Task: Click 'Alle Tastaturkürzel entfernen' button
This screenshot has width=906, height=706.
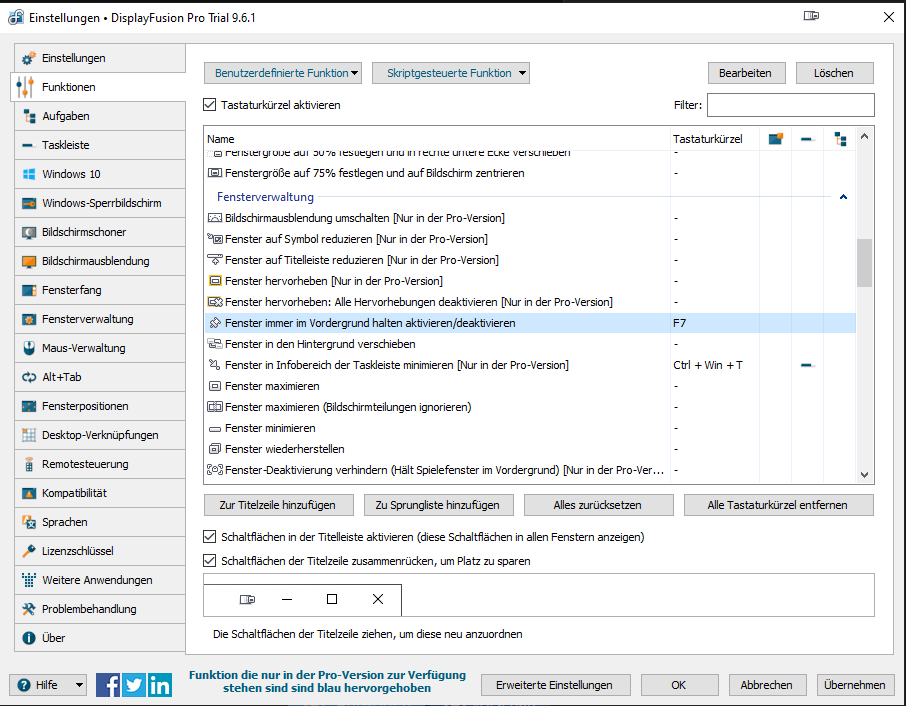Action: [778, 505]
